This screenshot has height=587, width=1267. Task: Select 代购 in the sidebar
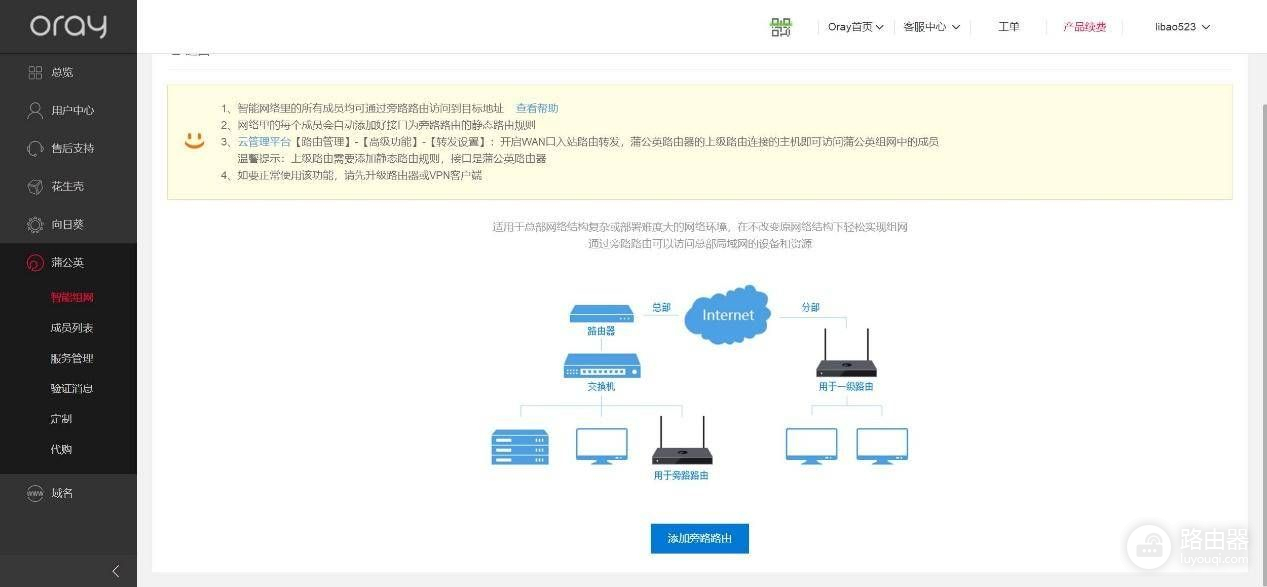pyautogui.click(x=61, y=449)
